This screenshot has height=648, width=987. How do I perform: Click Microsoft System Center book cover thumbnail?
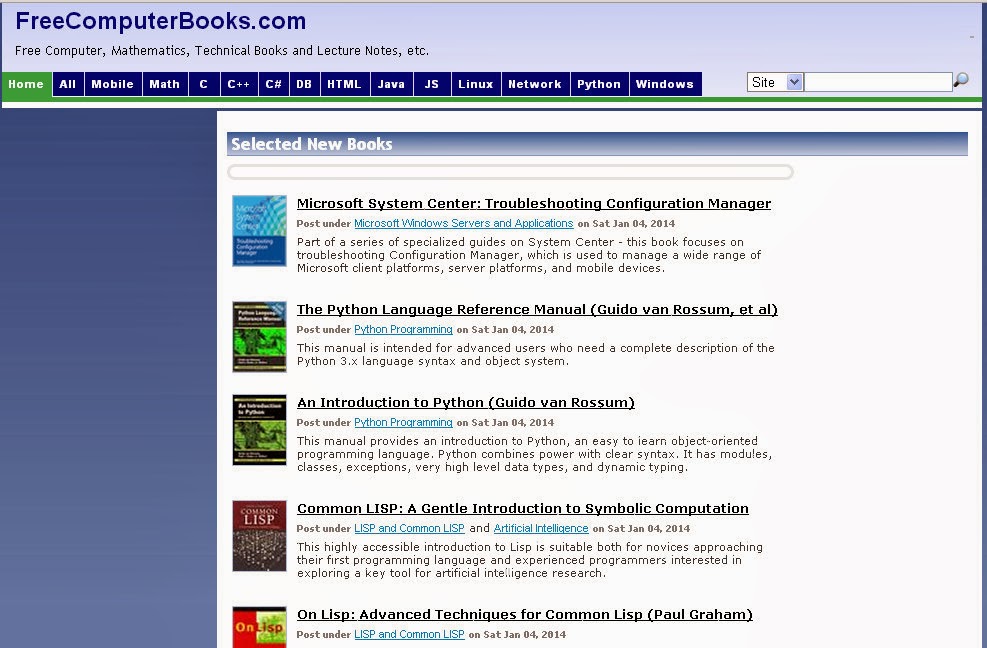[259, 230]
